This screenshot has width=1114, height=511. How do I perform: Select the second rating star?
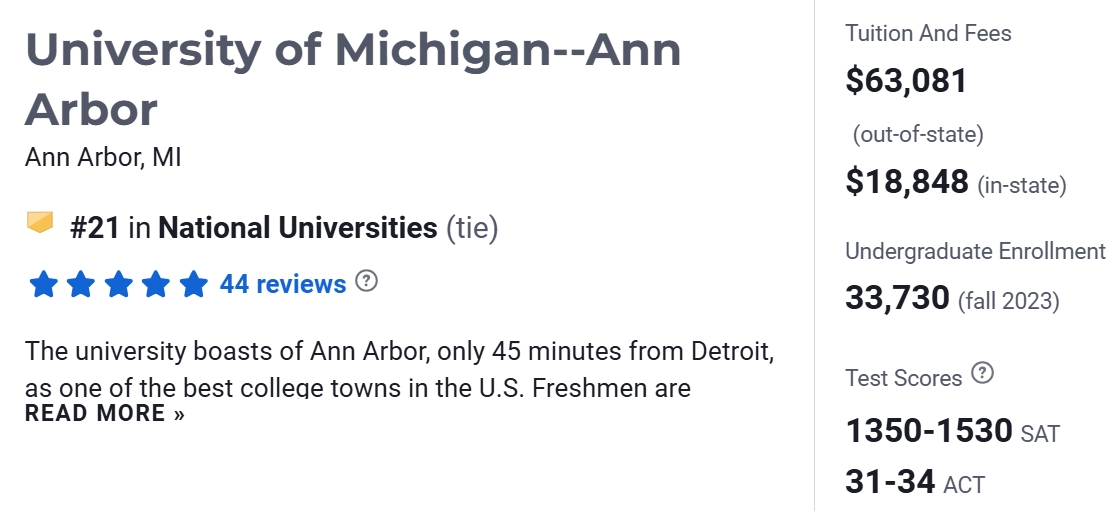(x=81, y=285)
